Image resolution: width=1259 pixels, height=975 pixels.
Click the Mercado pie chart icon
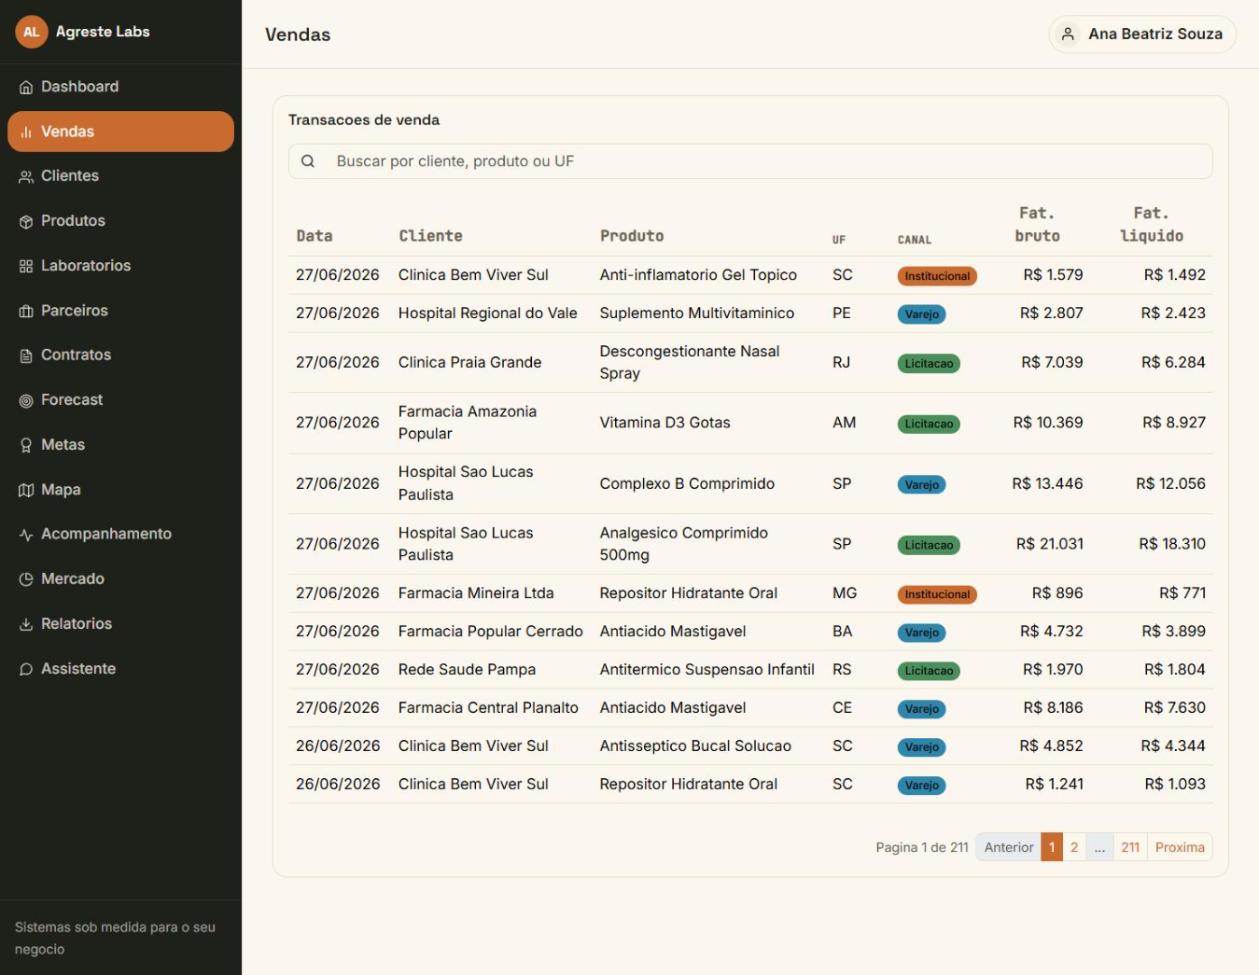tap(26, 579)
